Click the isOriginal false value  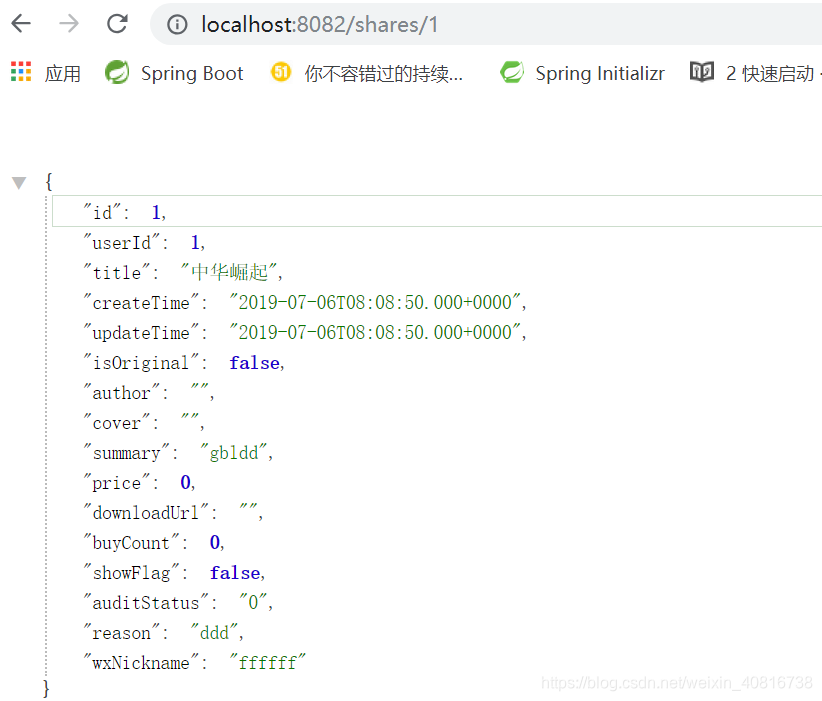click(x=254, y=363)
